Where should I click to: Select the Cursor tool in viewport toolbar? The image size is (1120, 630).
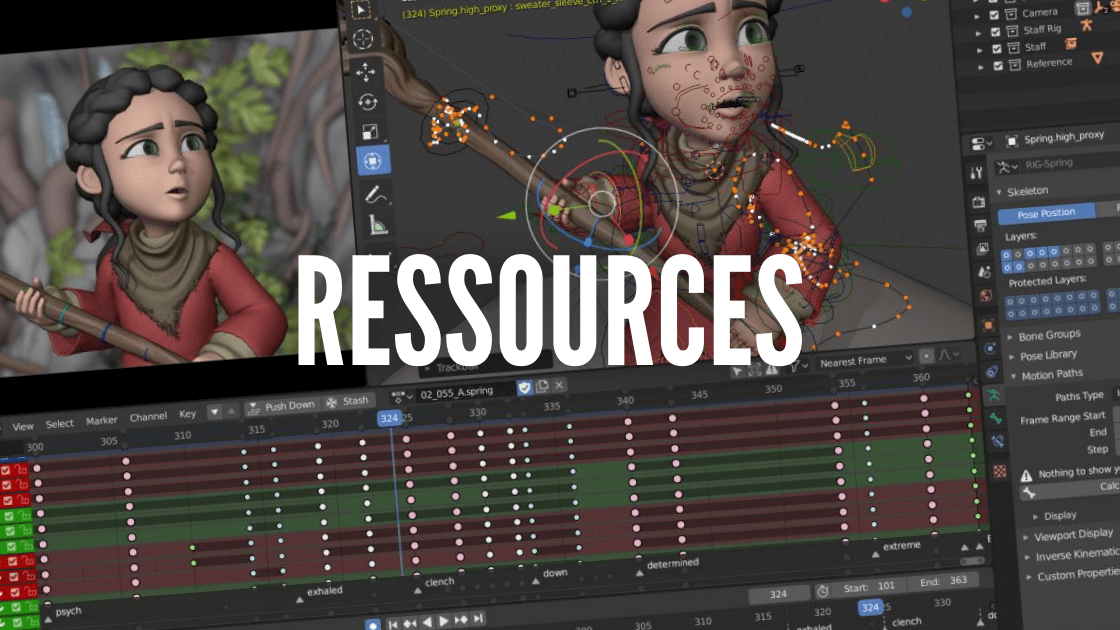pos(363,39)
